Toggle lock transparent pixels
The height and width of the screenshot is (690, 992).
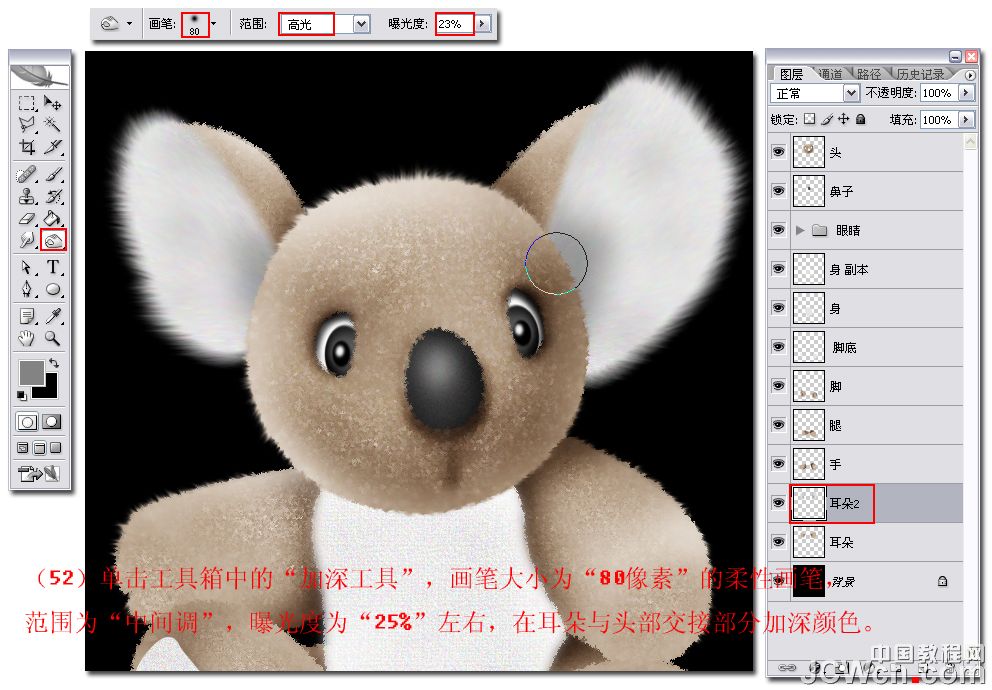click(809, 119)
